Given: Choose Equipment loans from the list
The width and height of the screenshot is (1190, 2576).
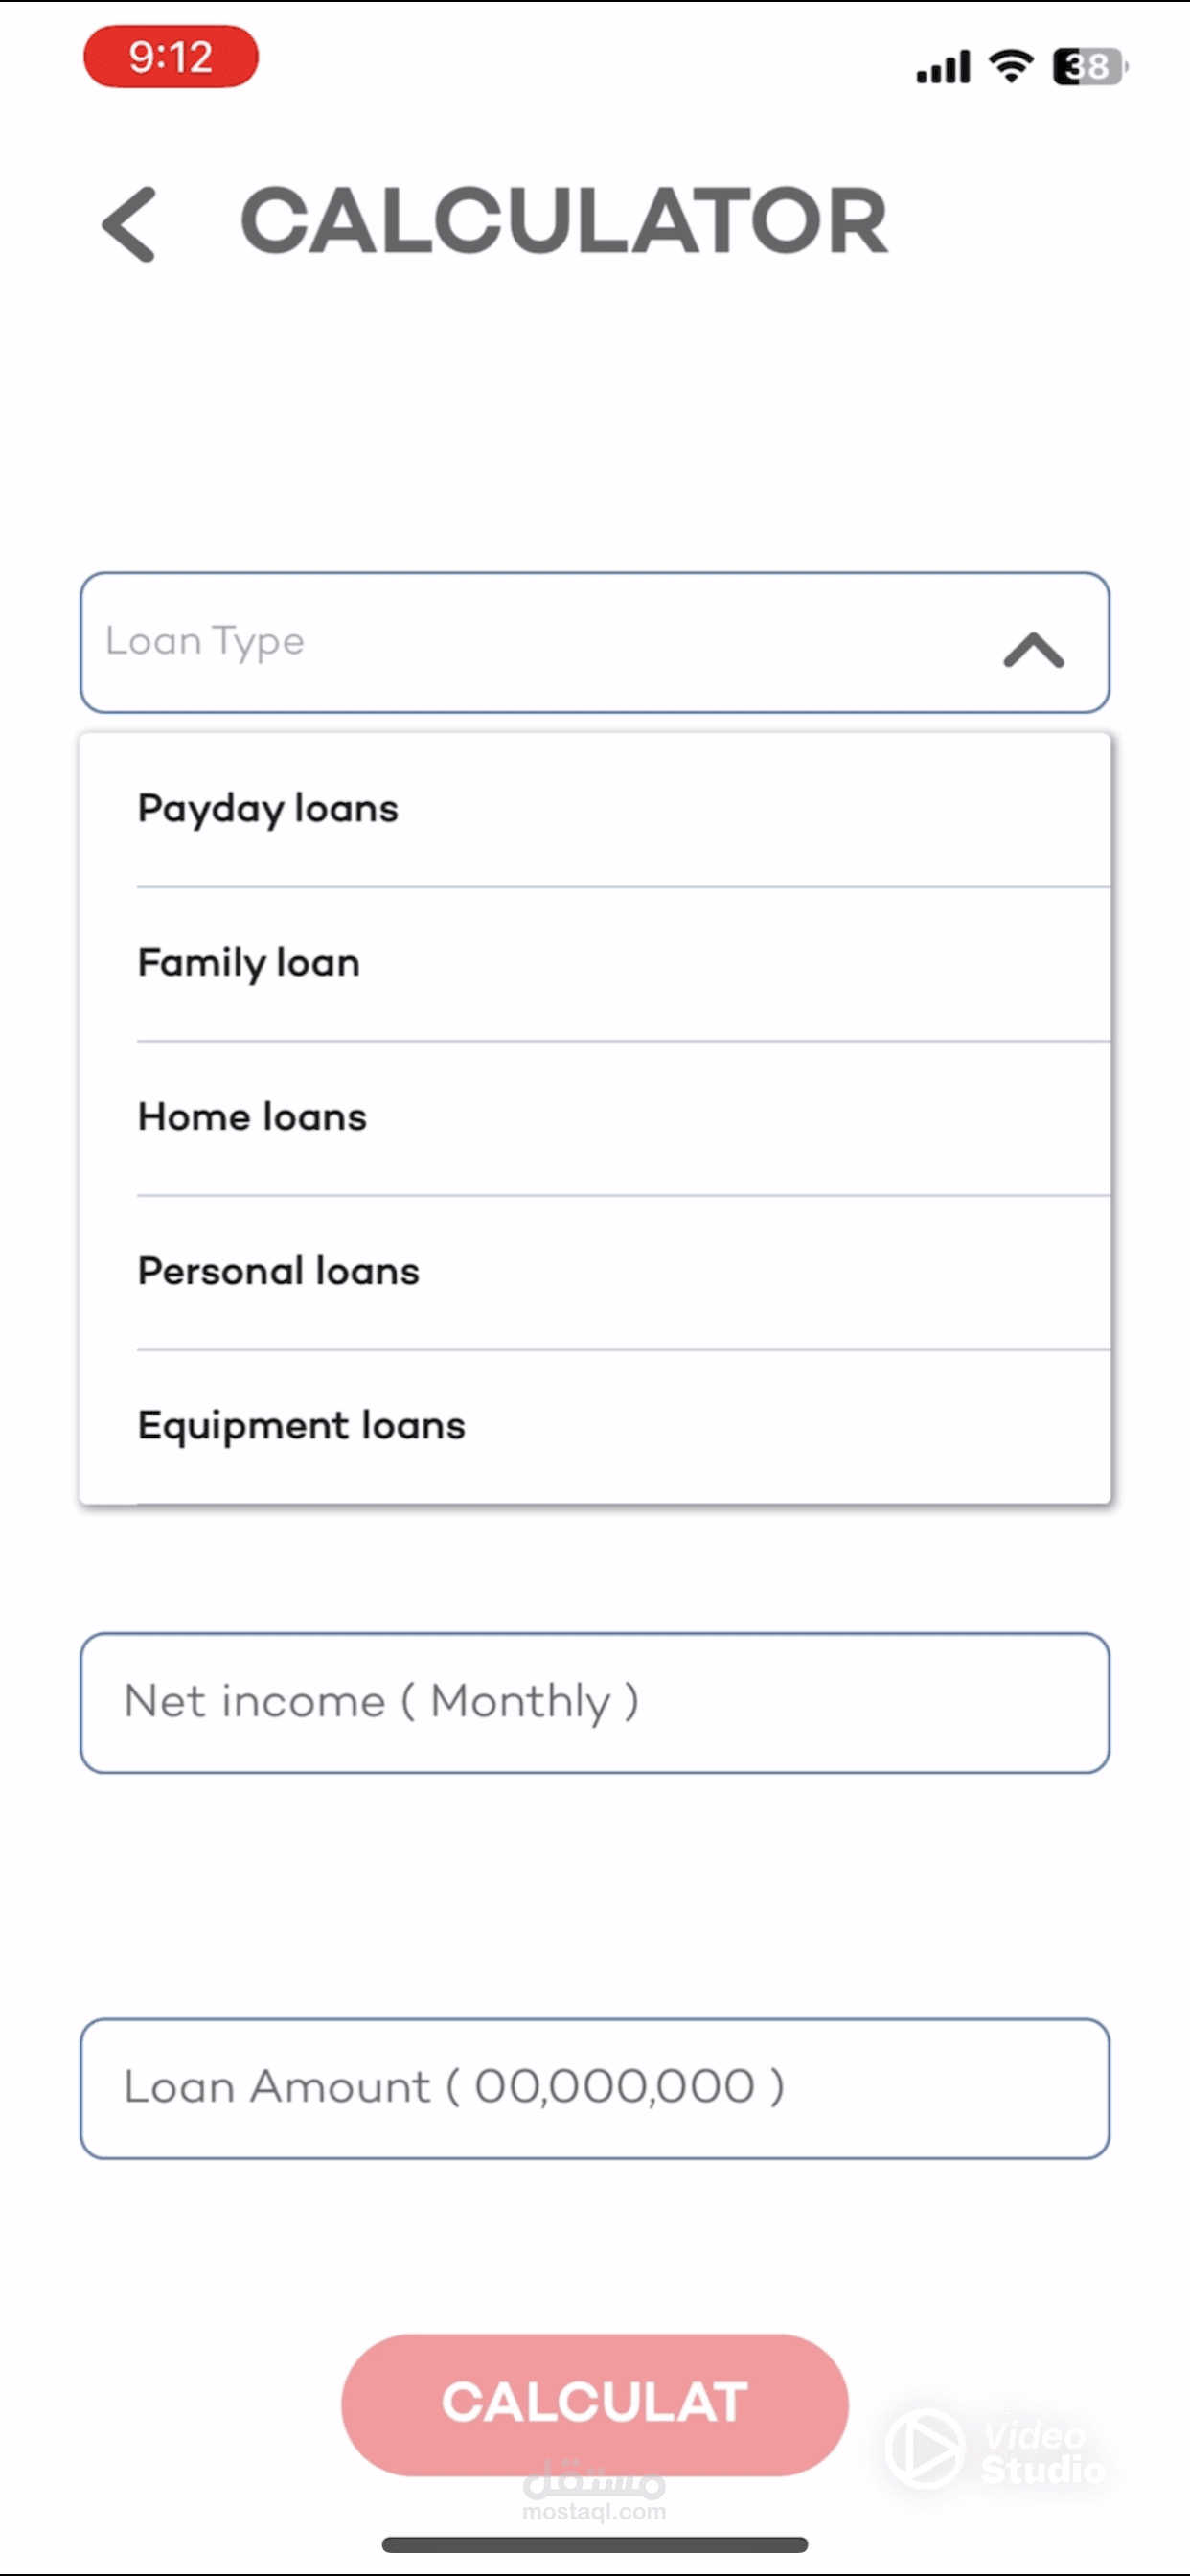Looking at the screenshot, I should point(302,1425).
